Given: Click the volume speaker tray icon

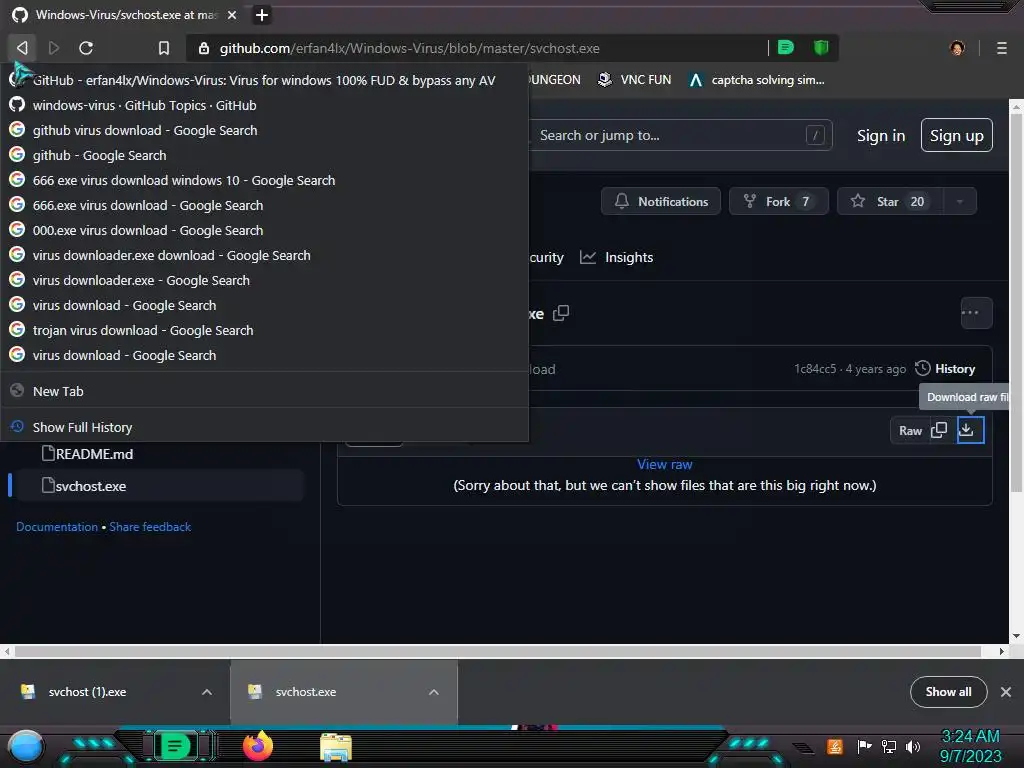Looking at the screenshot, I should pyautogui.click(x=913, y=746).
